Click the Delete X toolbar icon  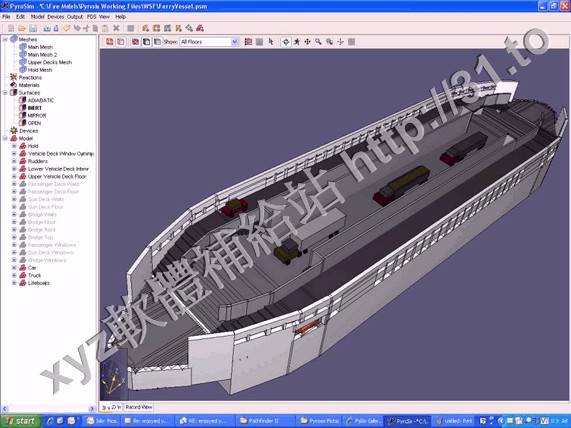[x=116, y=28]
